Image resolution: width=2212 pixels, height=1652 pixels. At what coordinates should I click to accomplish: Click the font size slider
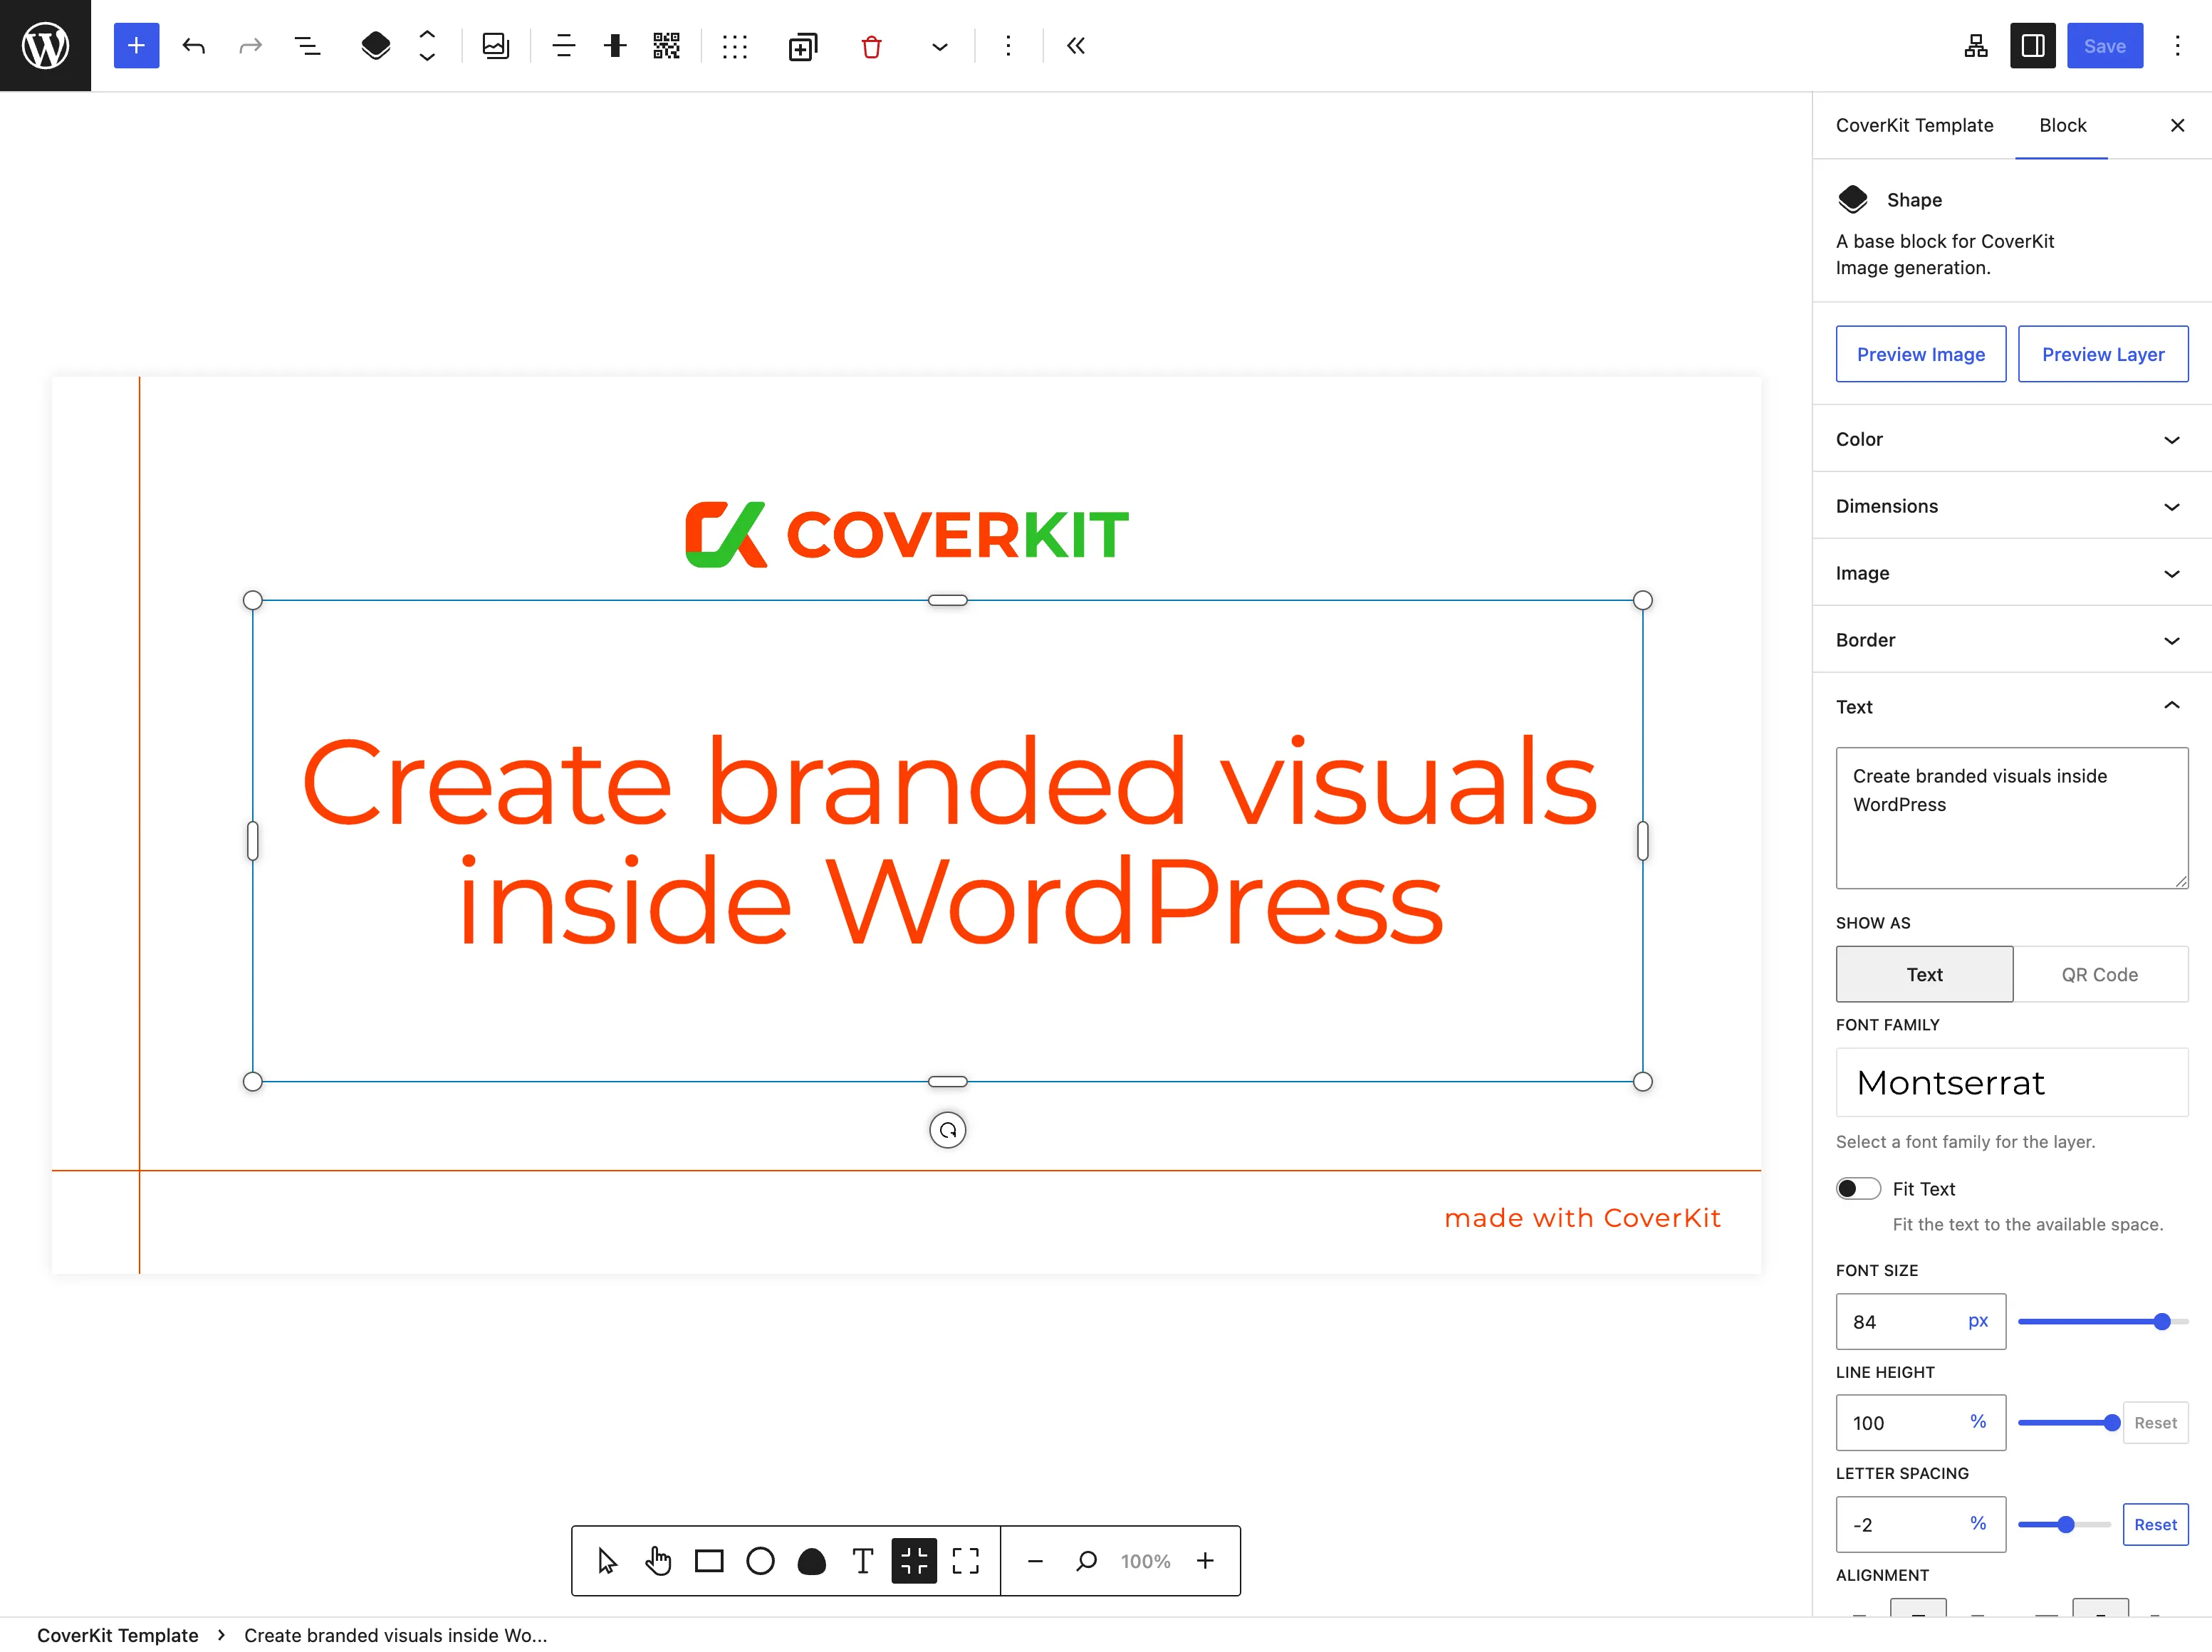[2103, 1322]
